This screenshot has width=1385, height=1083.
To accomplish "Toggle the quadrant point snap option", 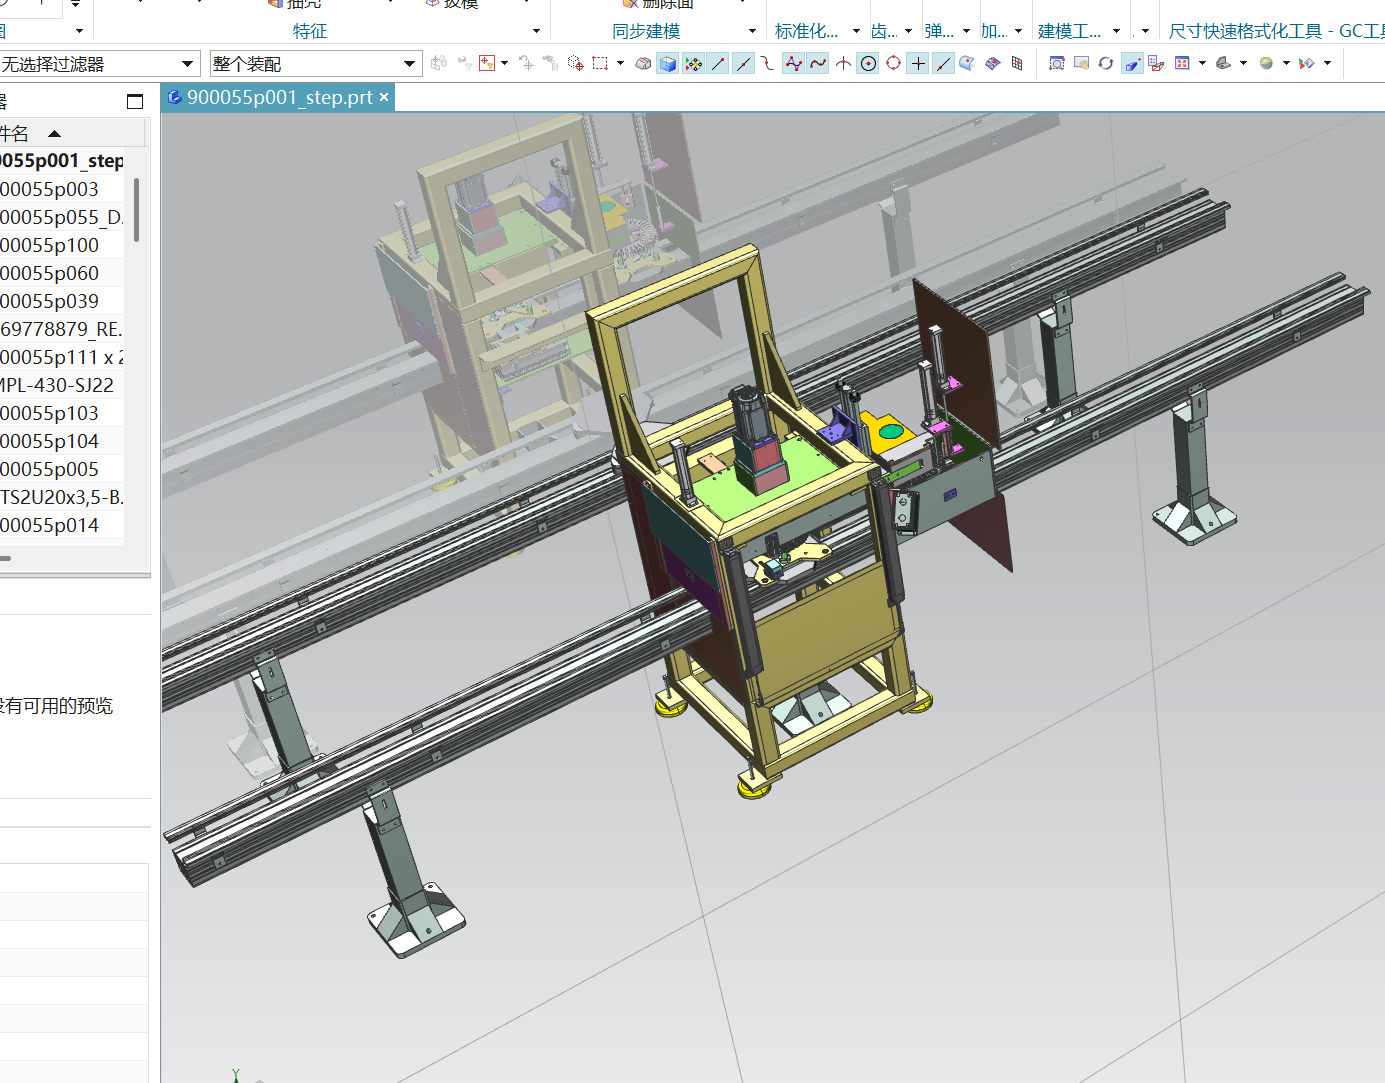I will point(893,63).
